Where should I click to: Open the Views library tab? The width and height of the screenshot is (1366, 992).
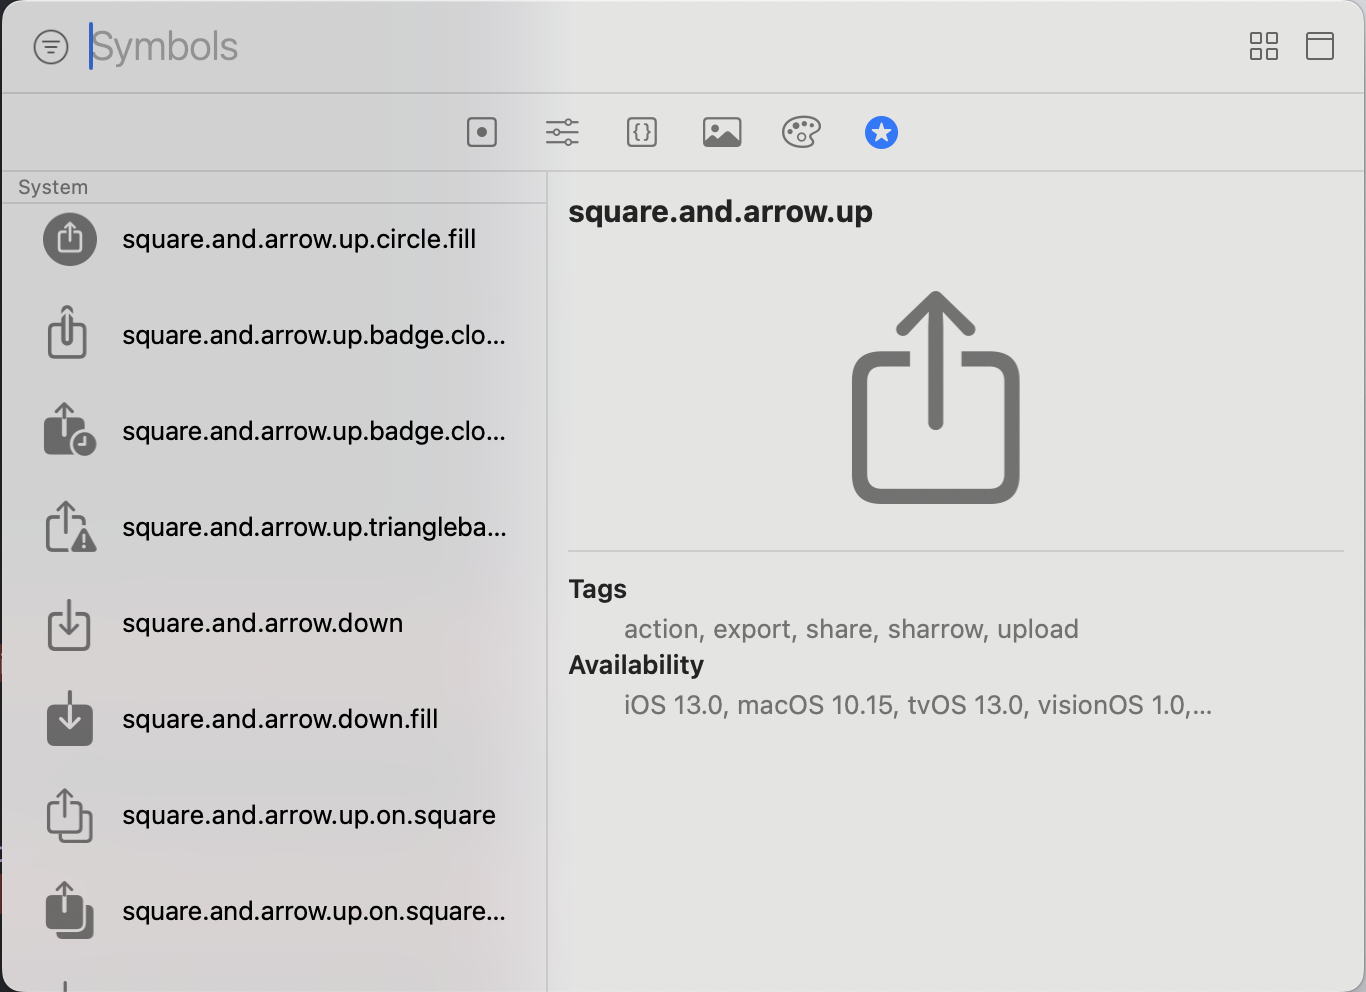(x=482, y=132)
